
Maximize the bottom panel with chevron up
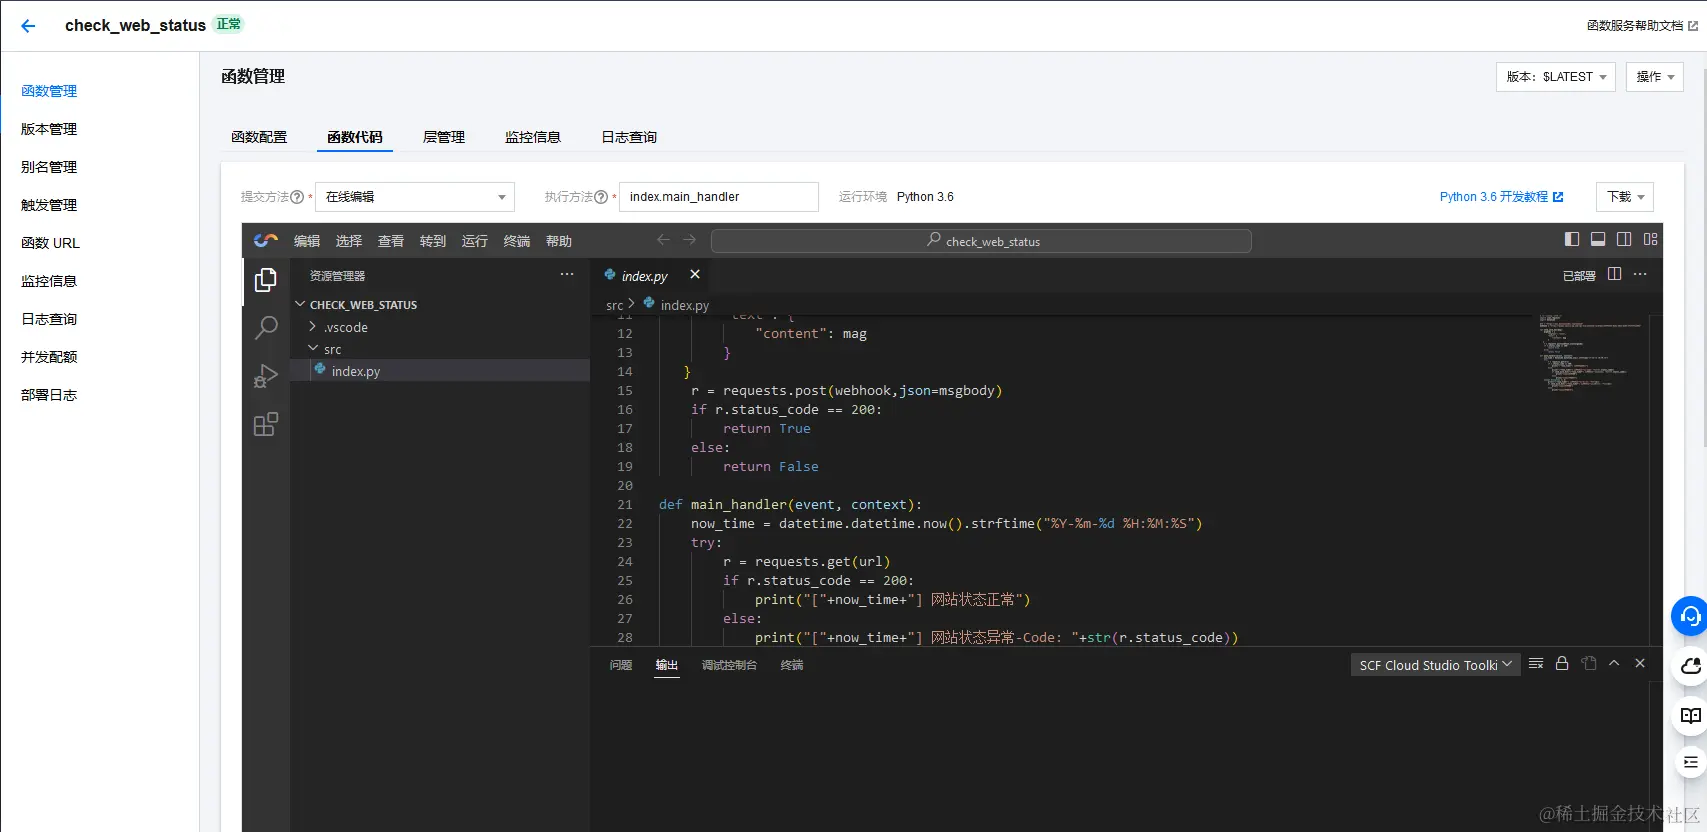(x=1614, y=663)
